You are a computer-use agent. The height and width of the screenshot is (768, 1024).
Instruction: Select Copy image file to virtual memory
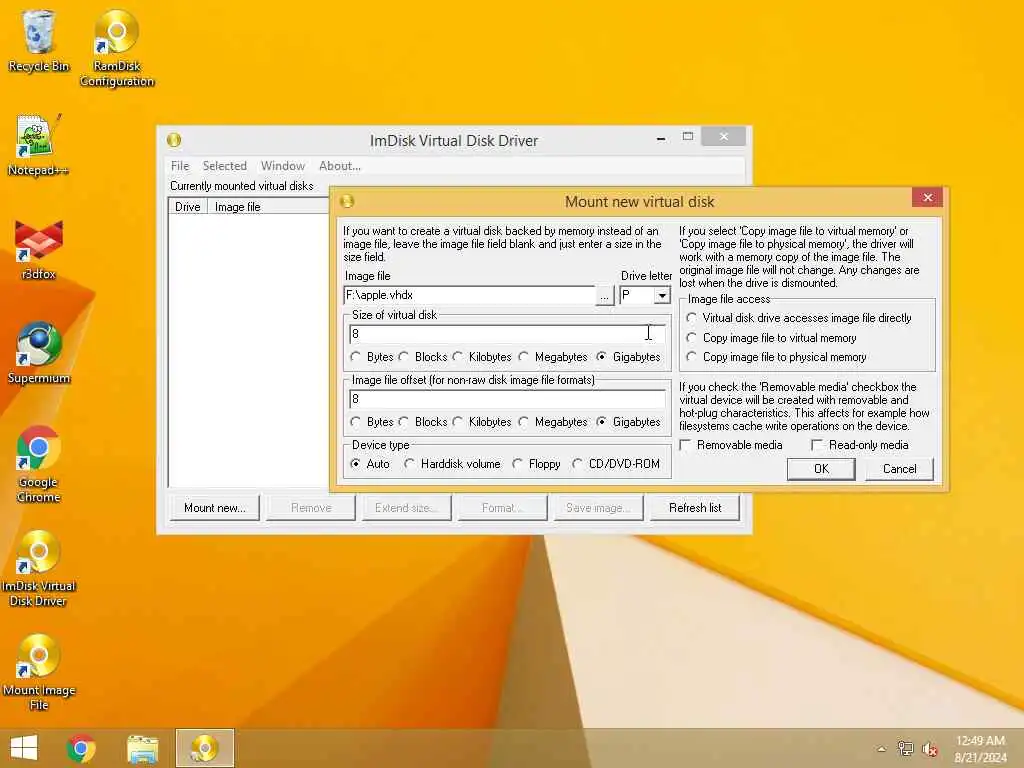coord(771,338)
